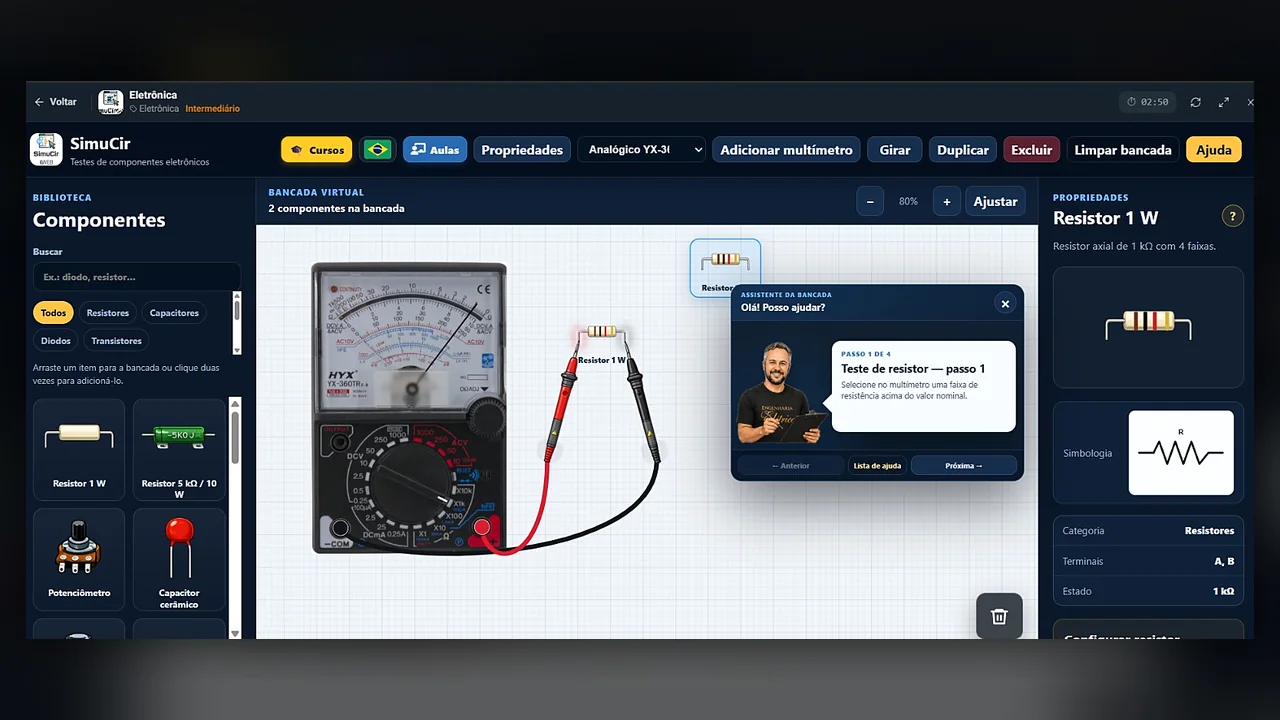The height and width of the screenshot is (720, 1280).
Task: Click the Ajuda button
Action: pos(1214,150)
